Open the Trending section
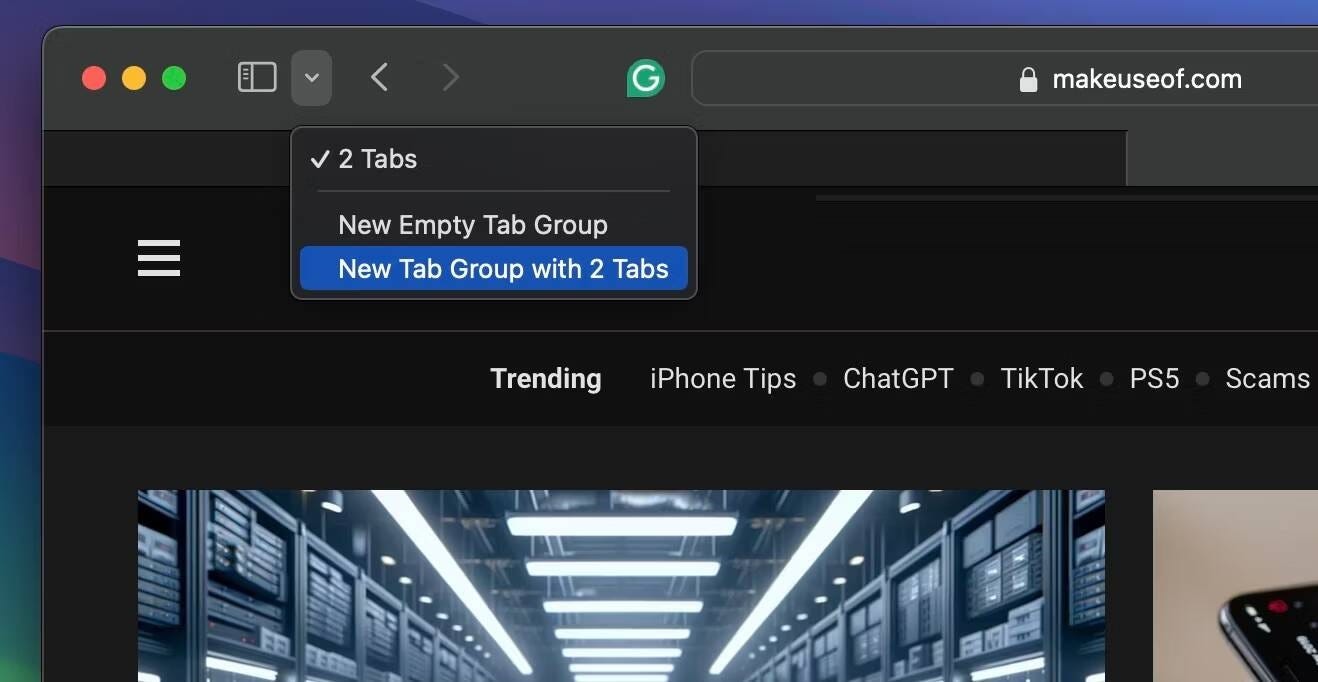Screen dimensions: 1318x682 point(545,378)
